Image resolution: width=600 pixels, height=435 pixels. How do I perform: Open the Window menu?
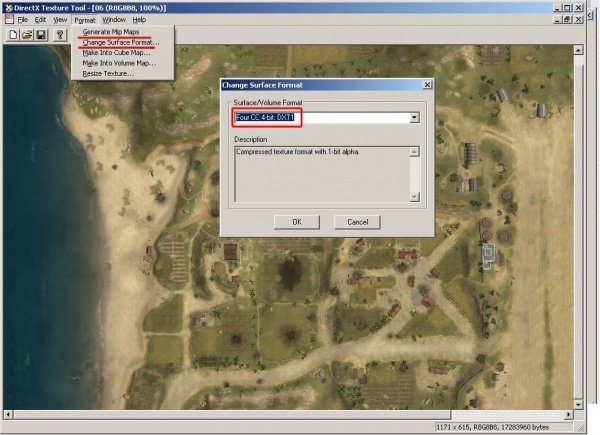[114, 20]
